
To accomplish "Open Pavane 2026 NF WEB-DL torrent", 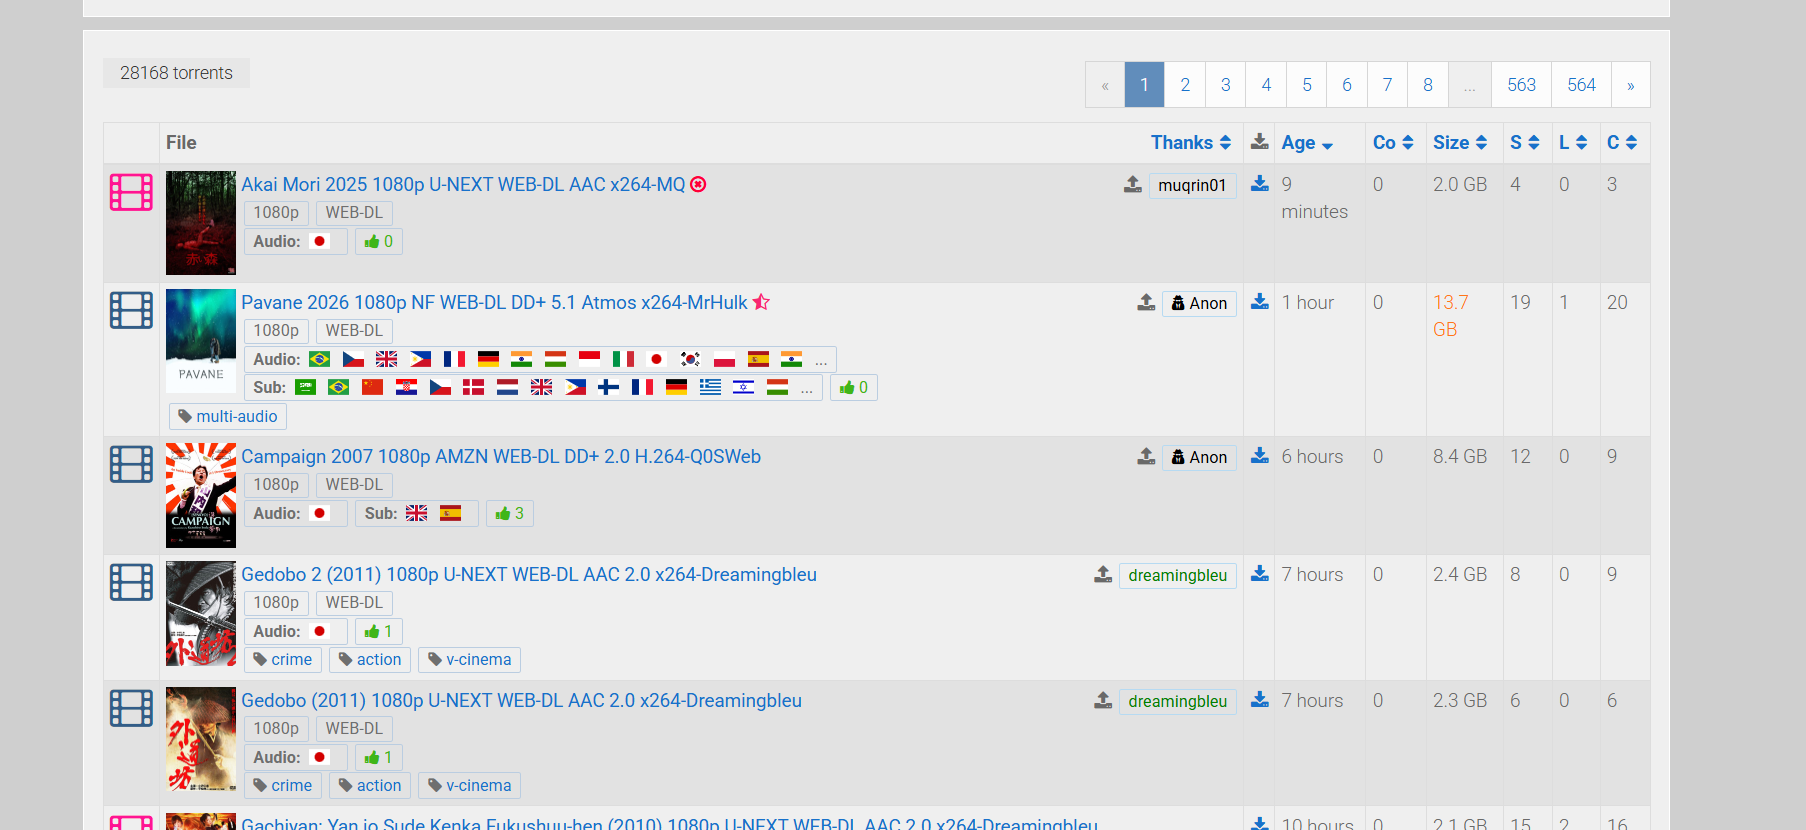I will point(494,302).
